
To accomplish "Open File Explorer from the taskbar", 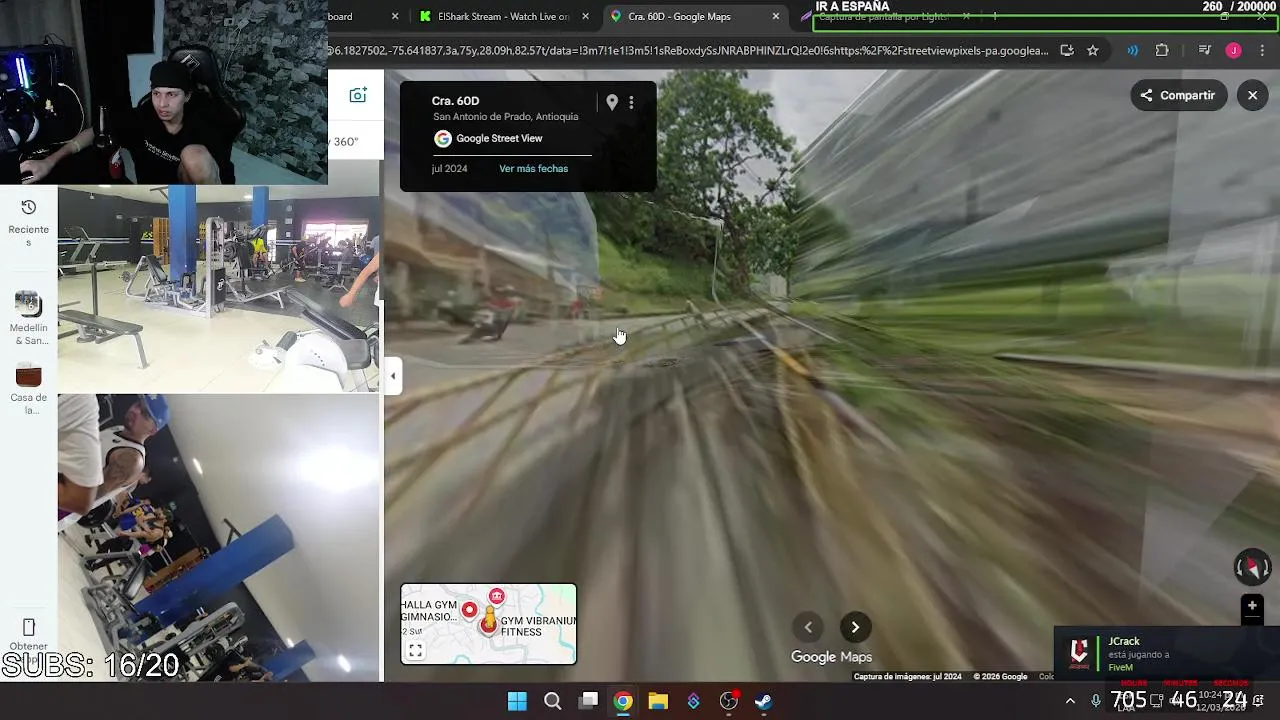I will point(658,701).
